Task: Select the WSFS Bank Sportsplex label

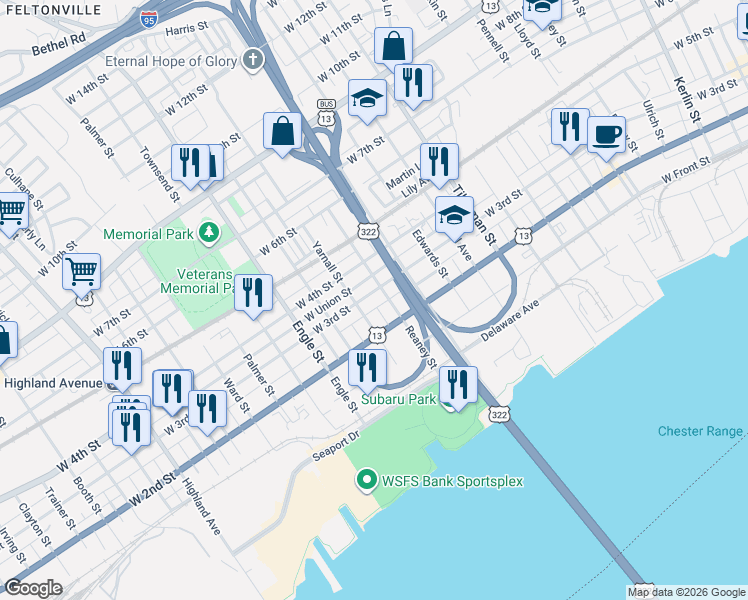Action: click(x=452, y=481)
